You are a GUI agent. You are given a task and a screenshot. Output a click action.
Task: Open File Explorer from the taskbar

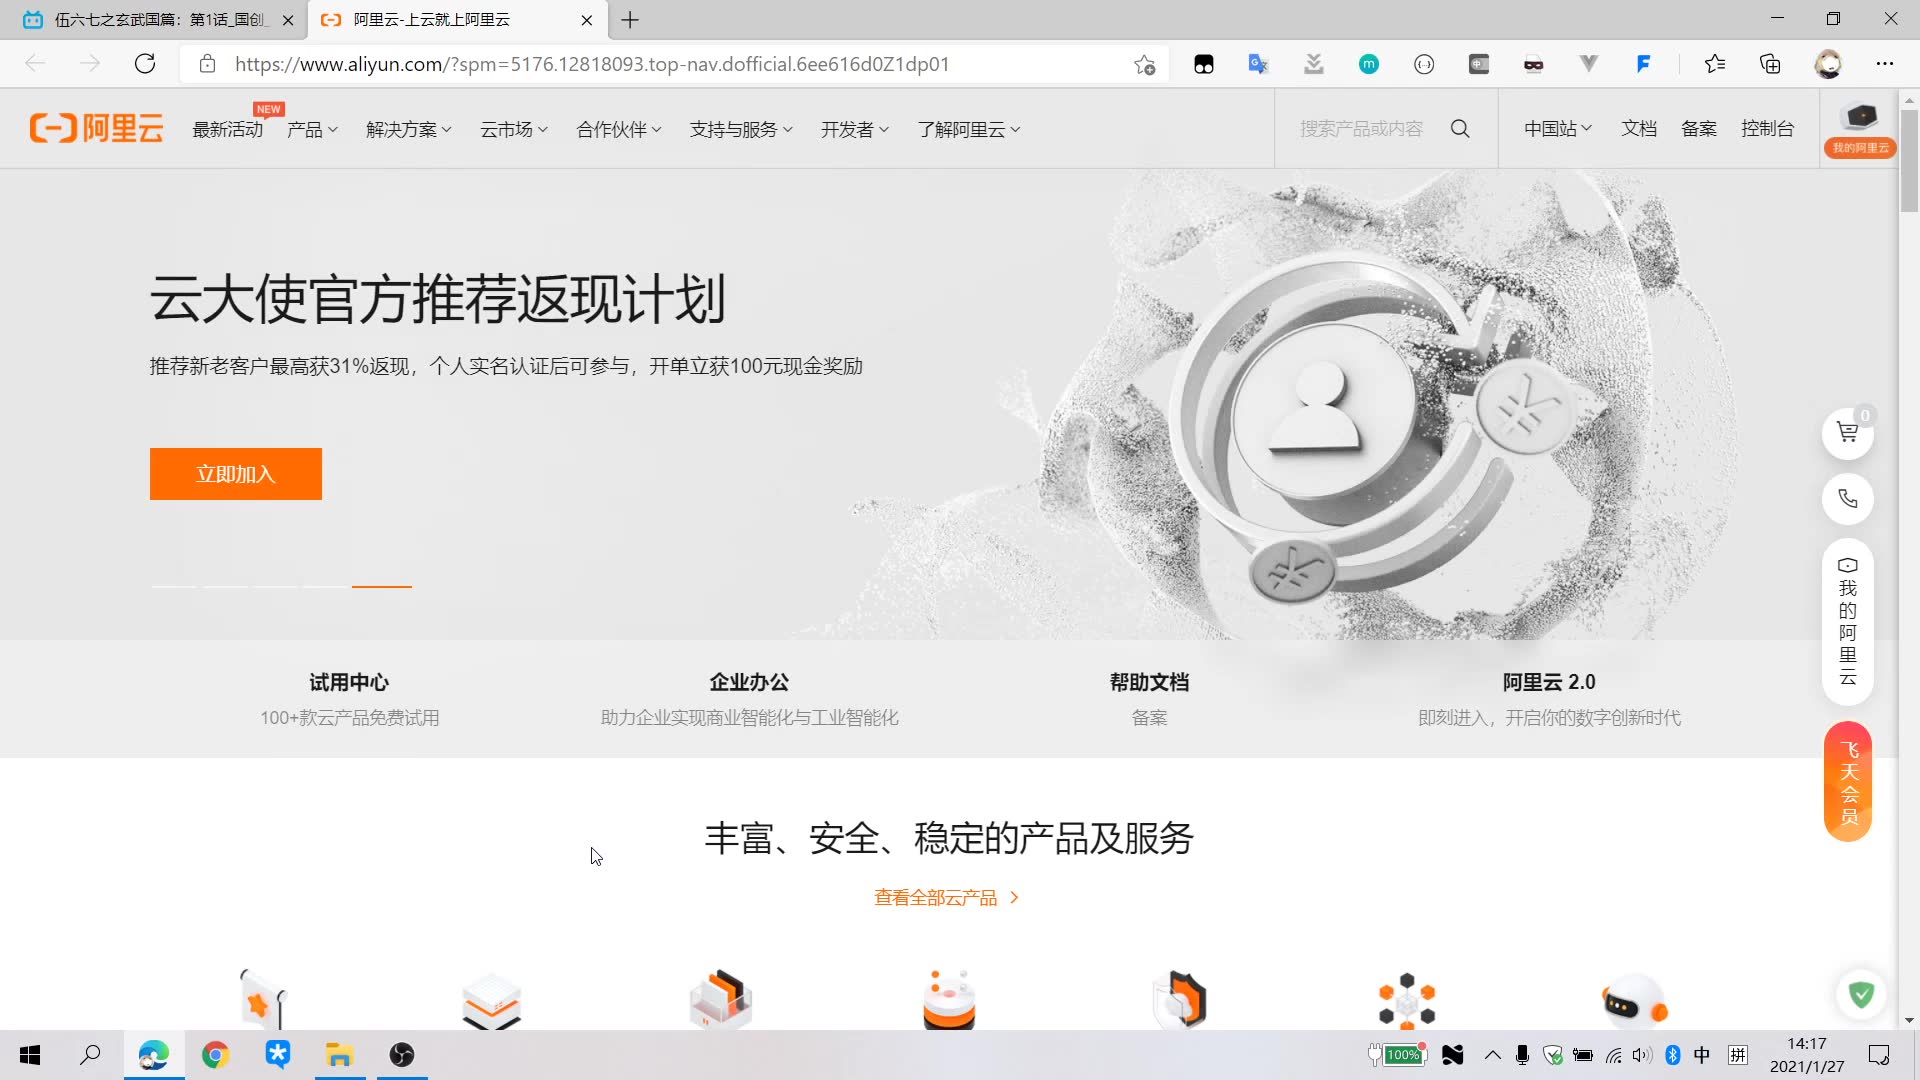click(340, 1055)
